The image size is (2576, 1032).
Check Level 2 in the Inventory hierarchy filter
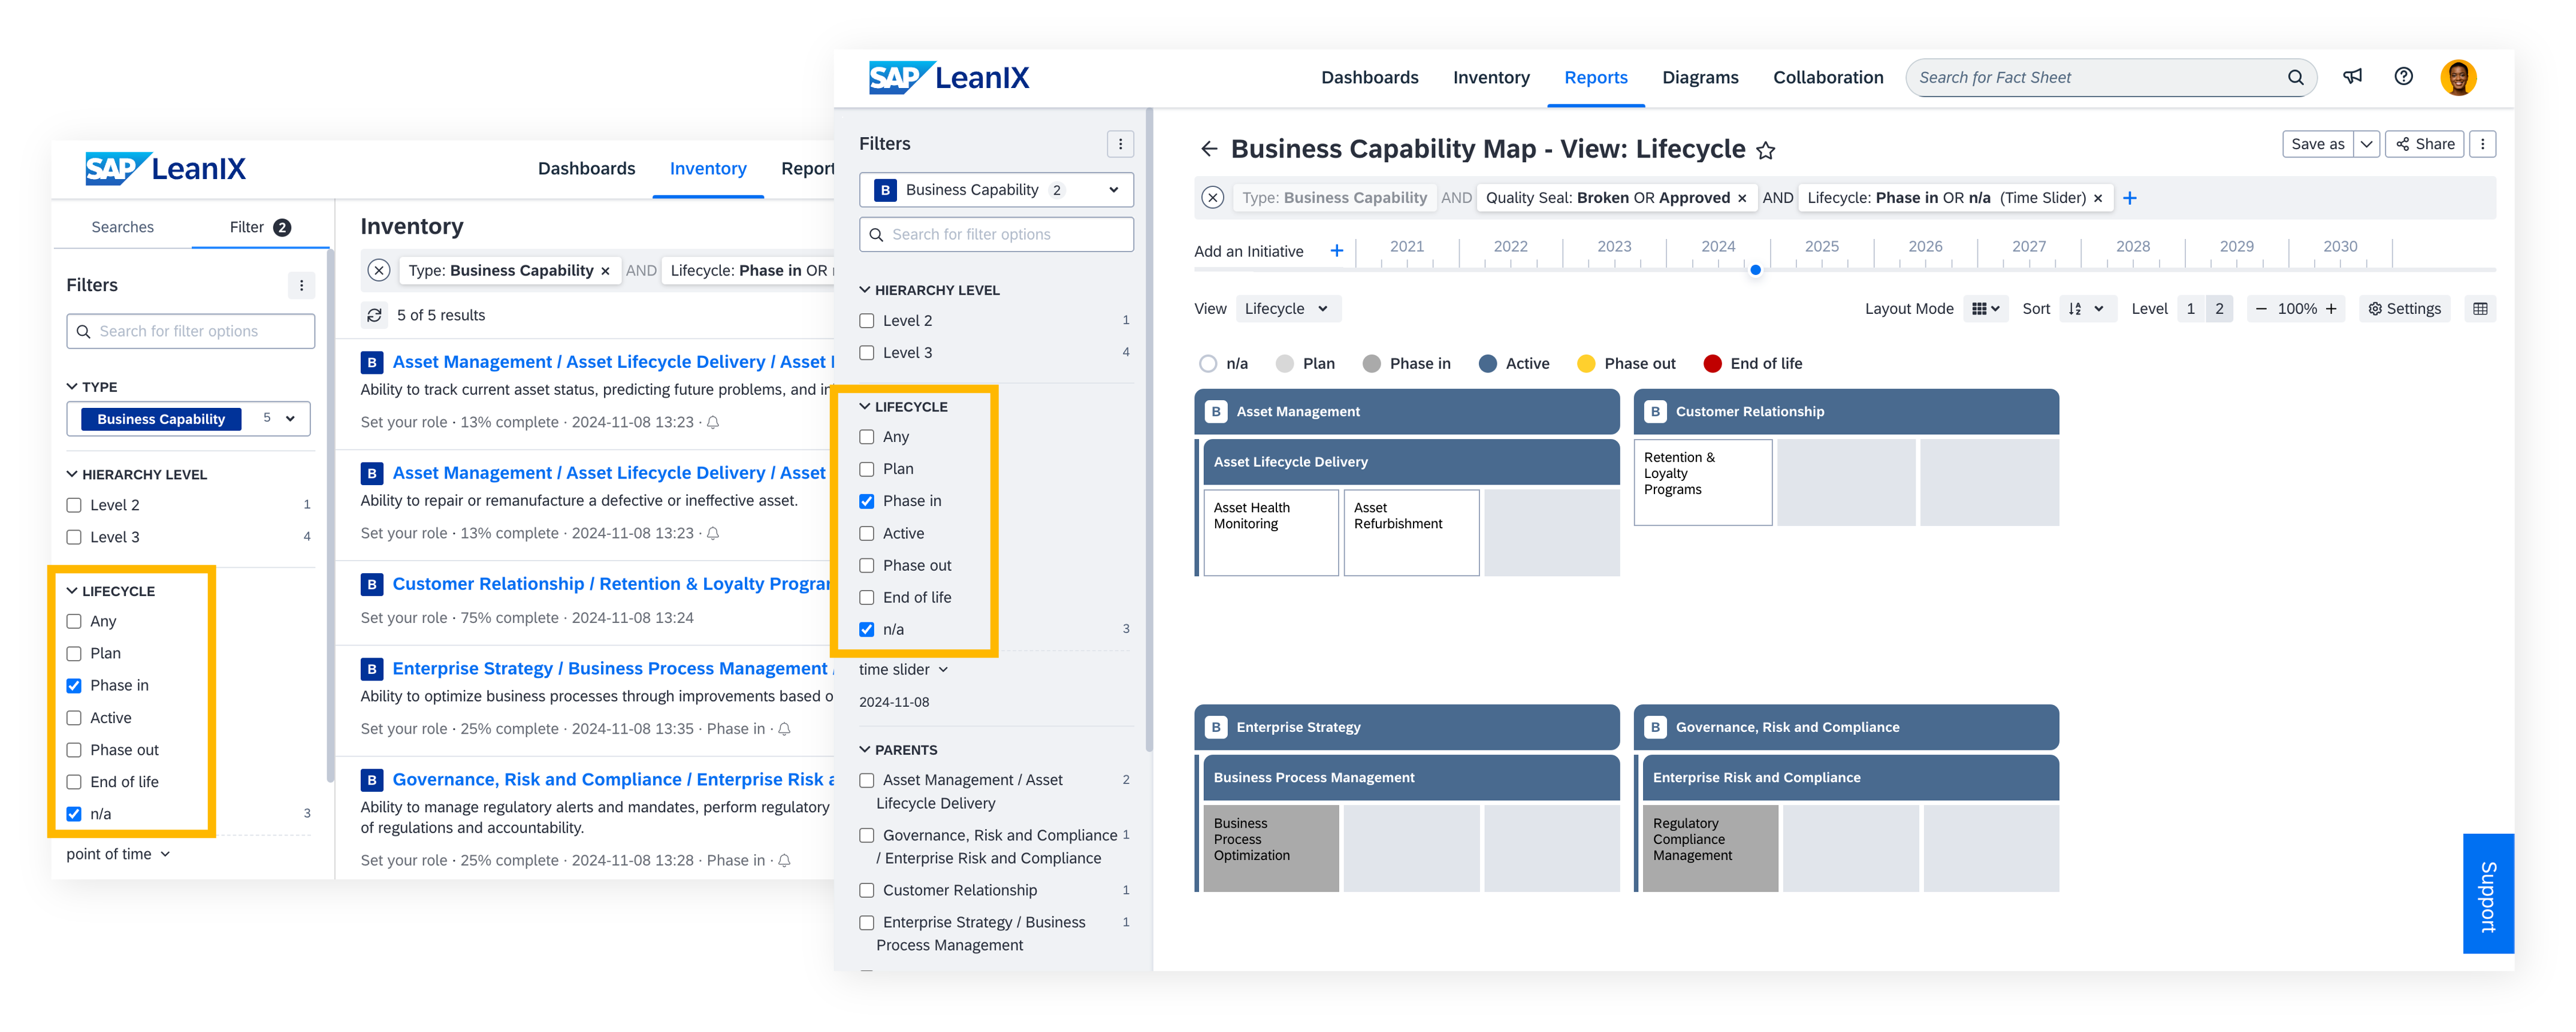point(74,505)
